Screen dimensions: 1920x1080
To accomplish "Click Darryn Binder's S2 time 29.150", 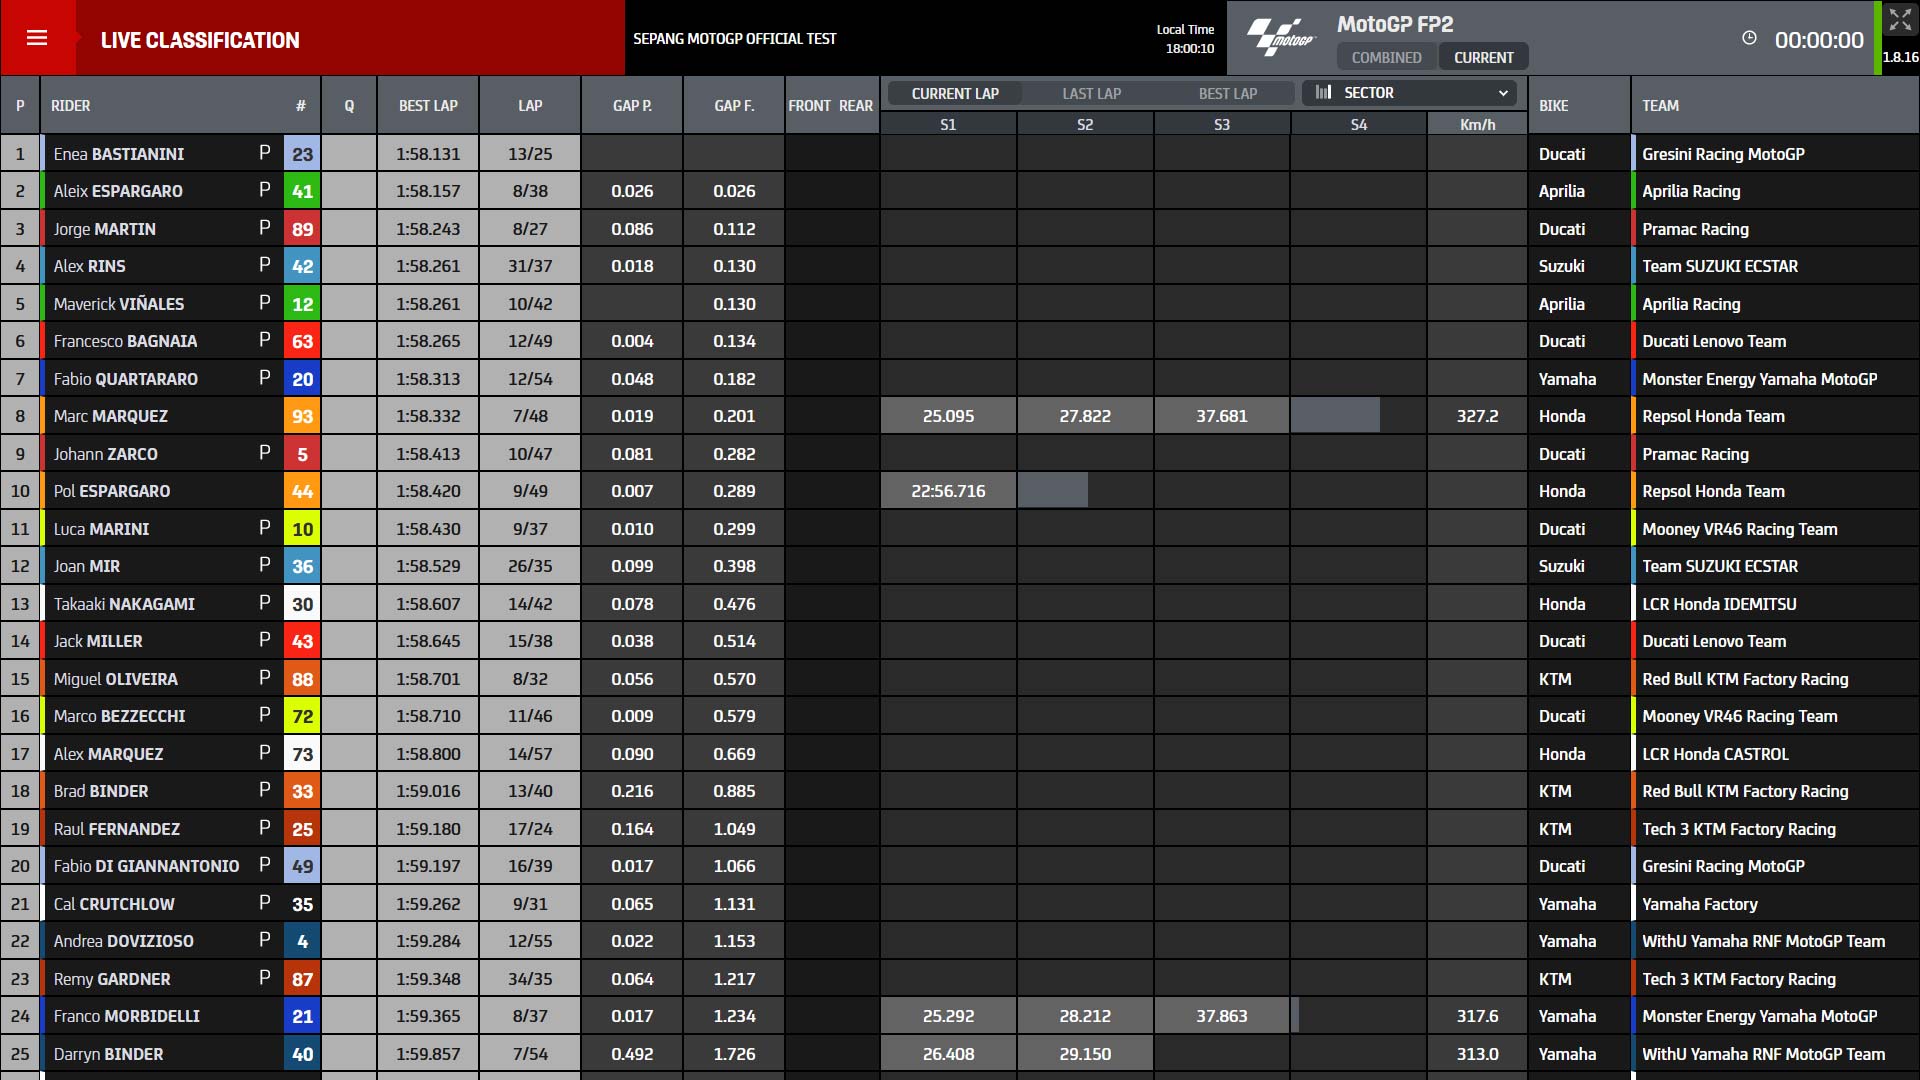I will tap(1085, 1054).
